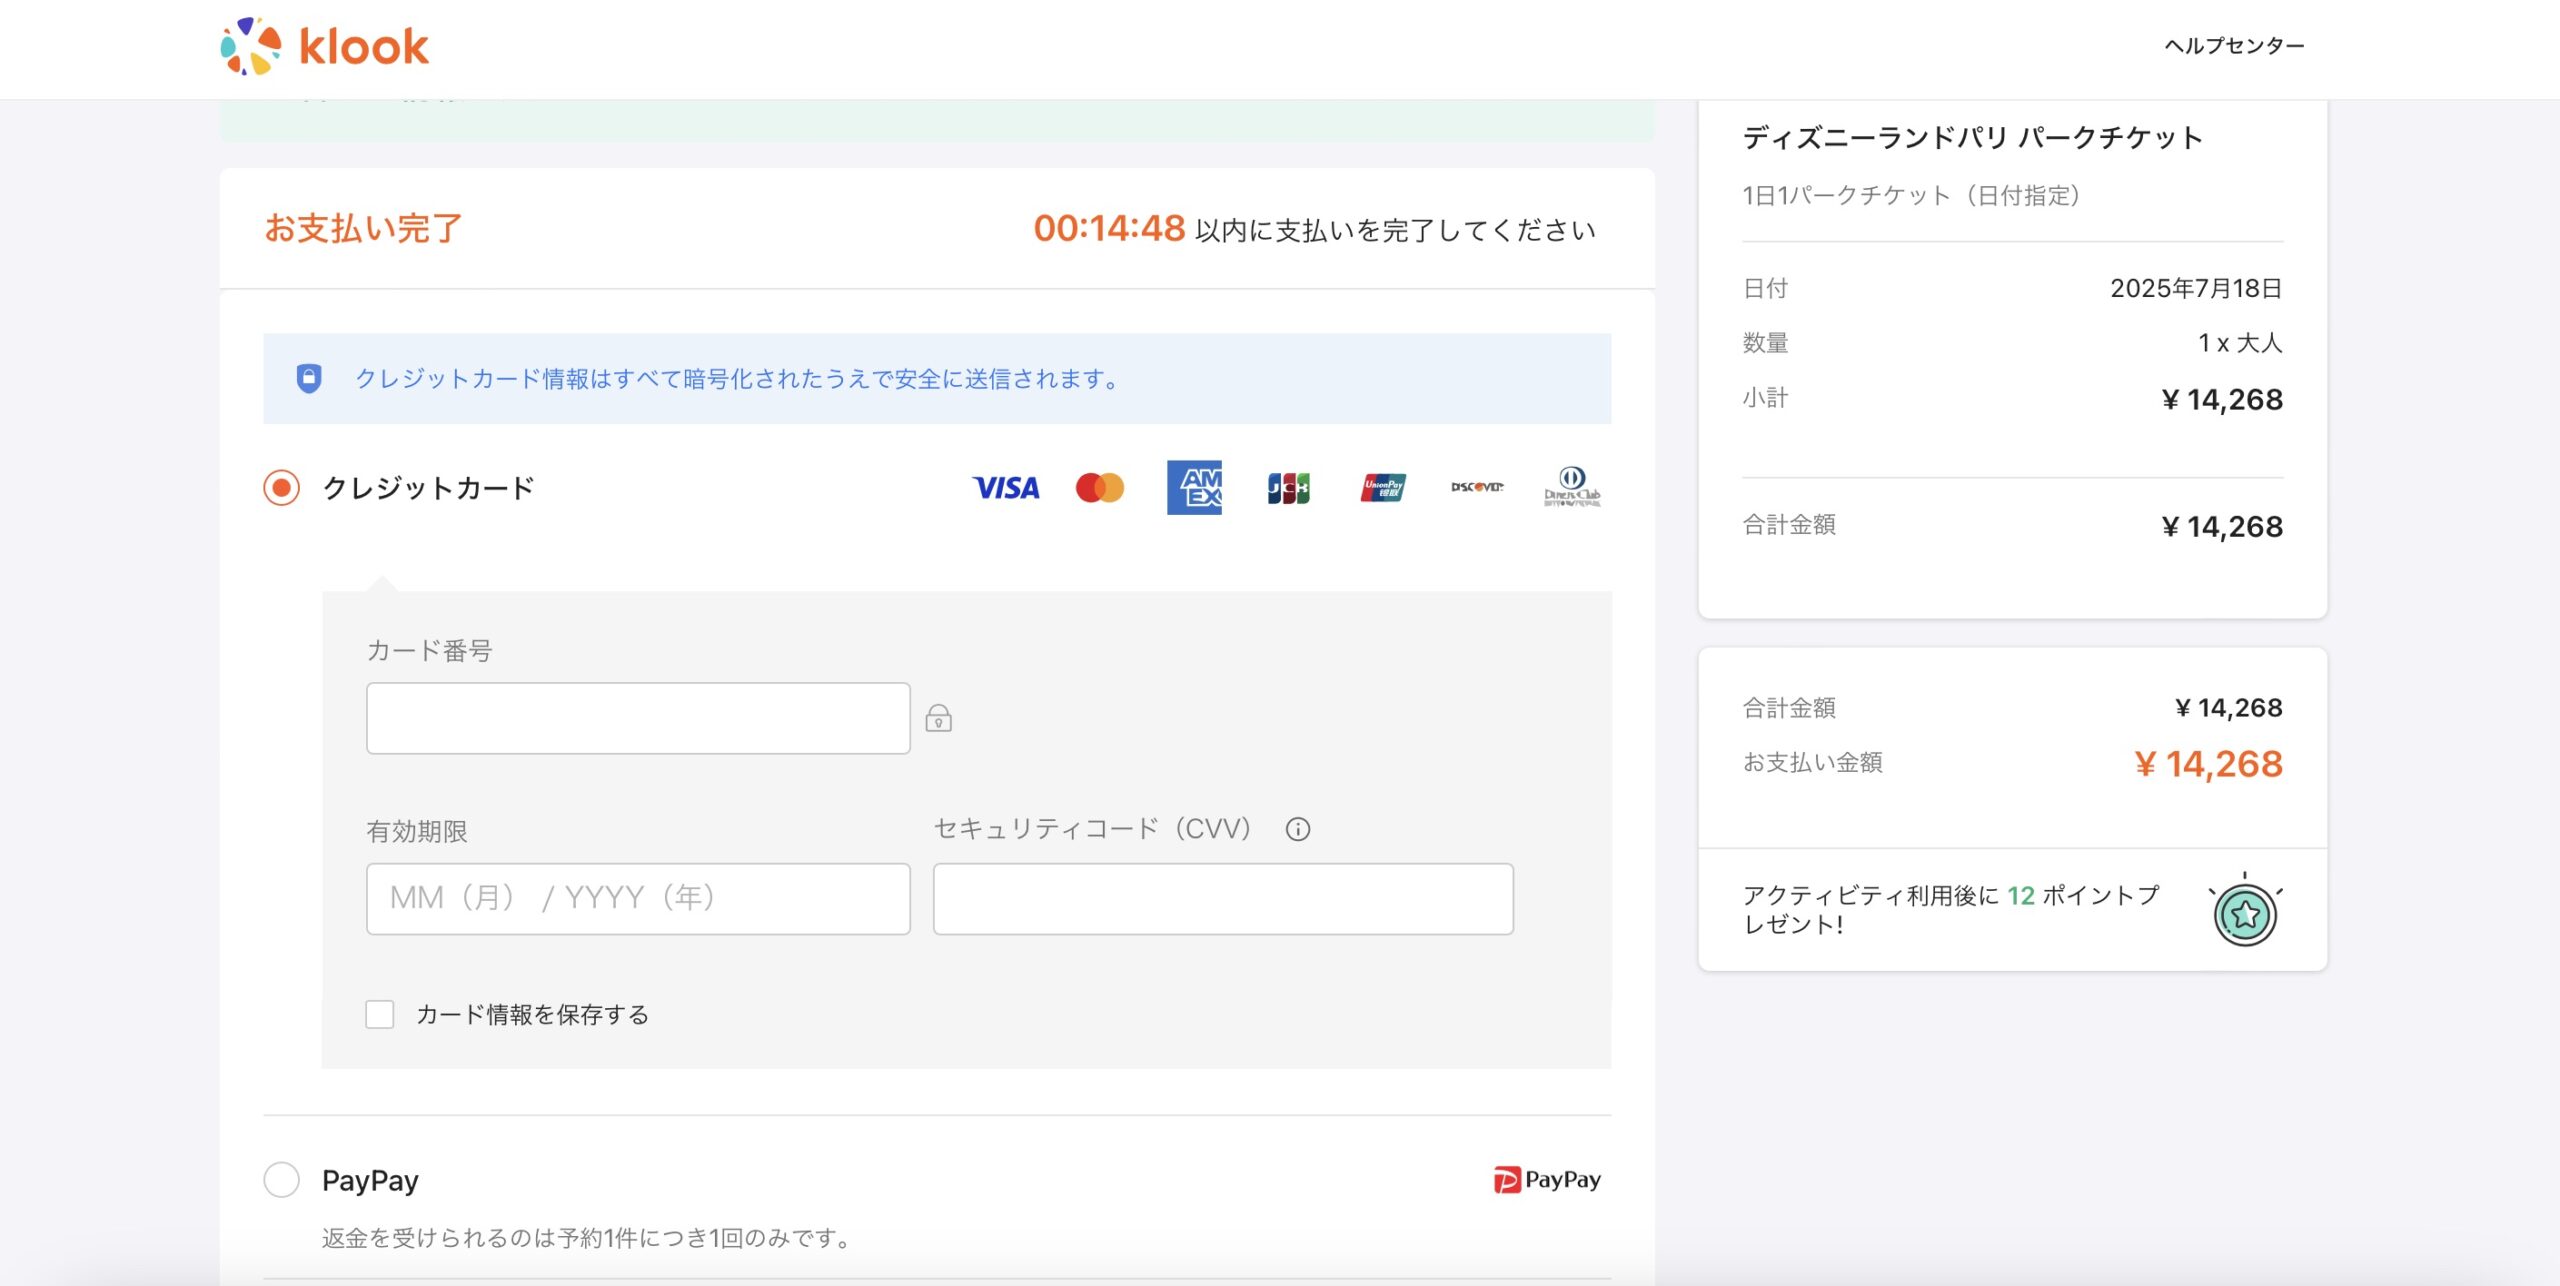
Task: Click the JCB card icon
Action: tap(1289, 488)
